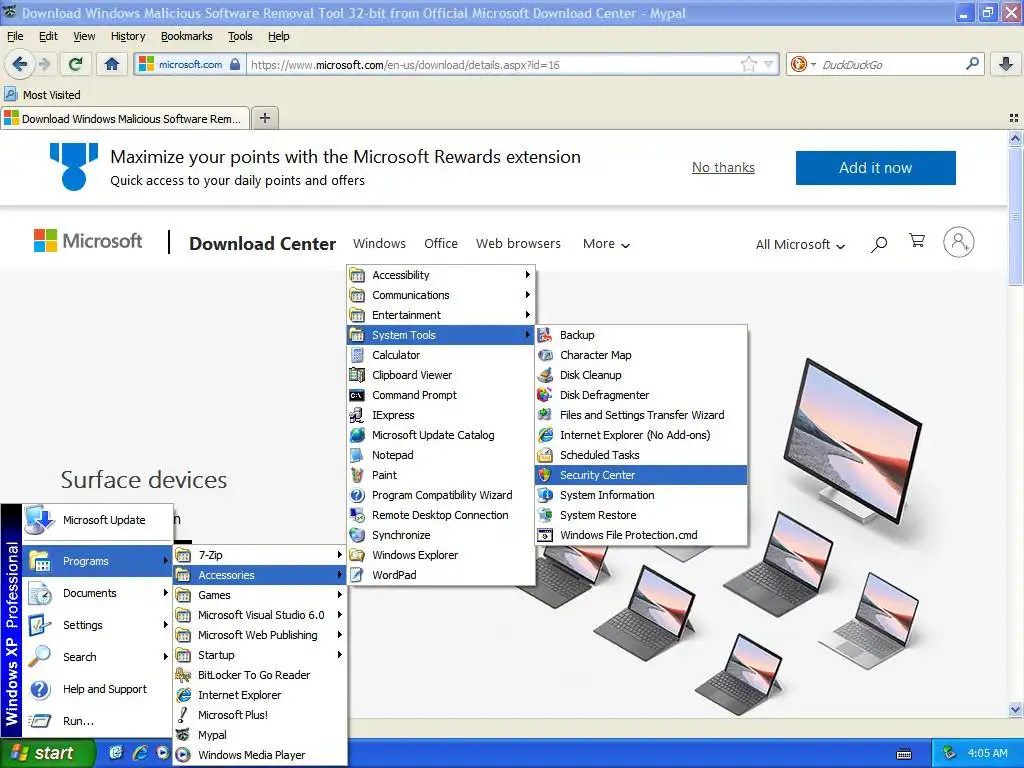Viewport: 1024px width, 768px height.
Task: Open BitLocker To Go Reader
Action: click(260, 675)
